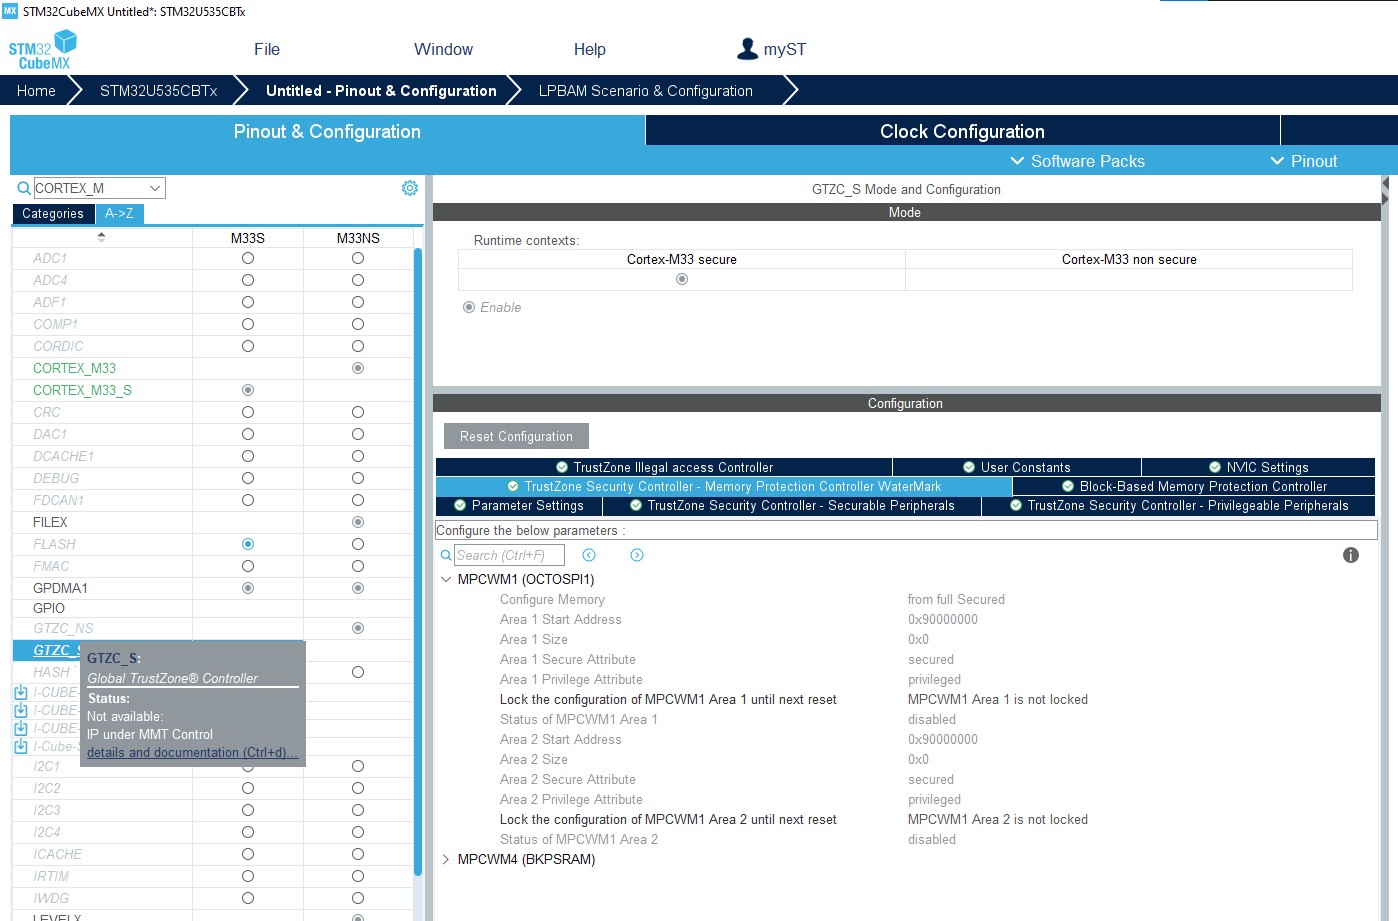The height and width of the screenshot is (921, 1398).
Task: Click the Untitled - Pinout & Configuration breadcrumb
Action: [381, 90]
